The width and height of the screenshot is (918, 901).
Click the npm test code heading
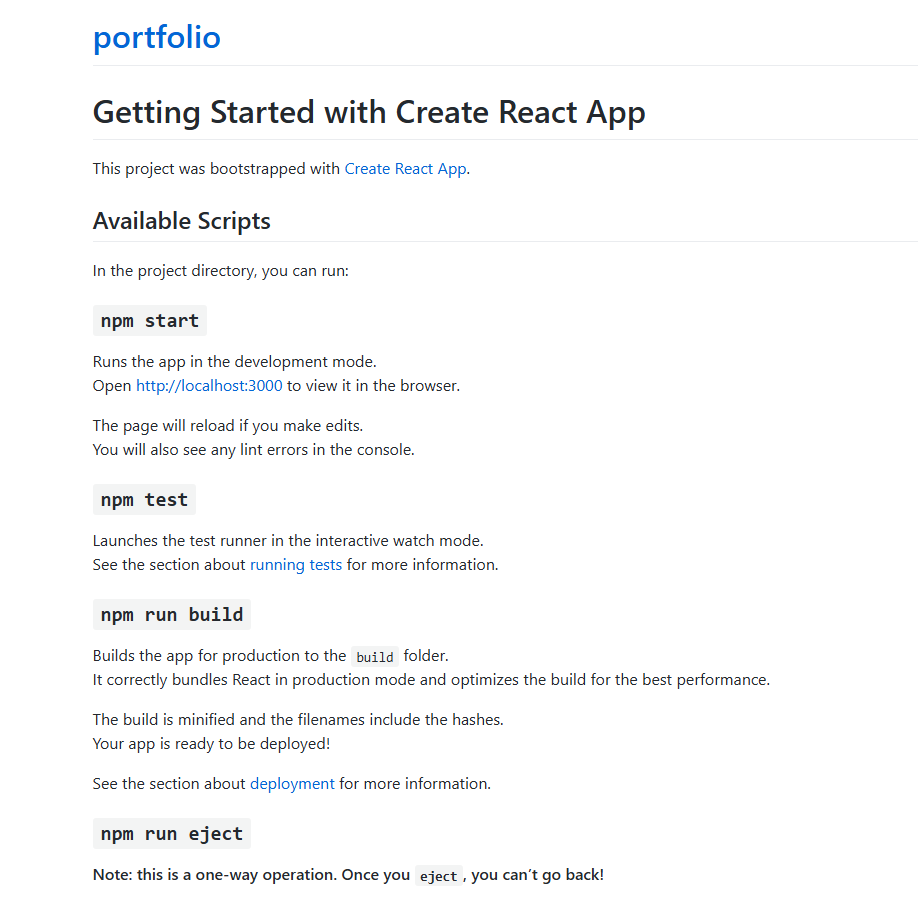click(x=144, y=500)
